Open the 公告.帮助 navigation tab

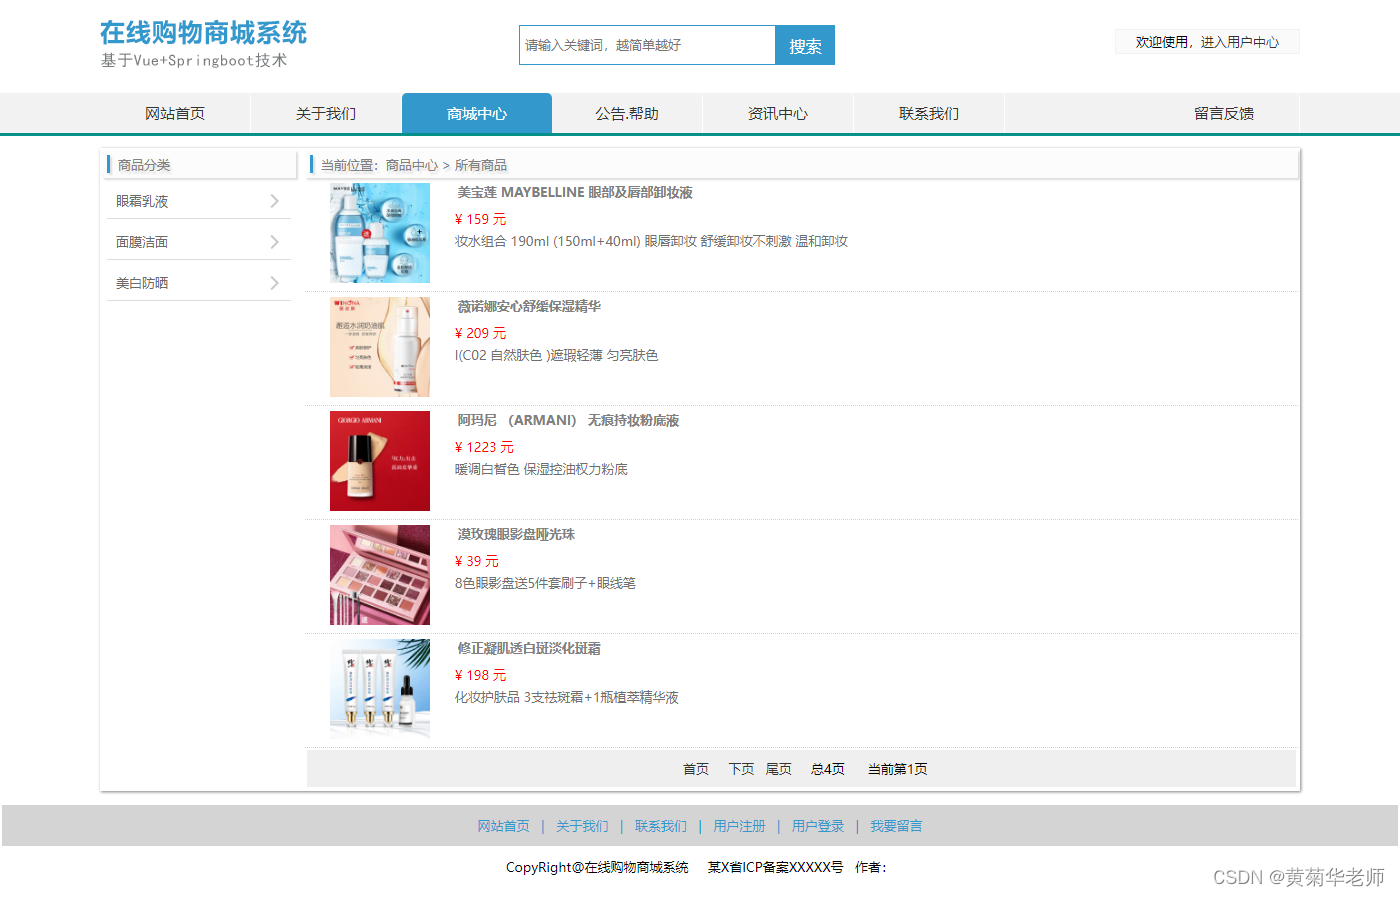click(x=627, y=113)
